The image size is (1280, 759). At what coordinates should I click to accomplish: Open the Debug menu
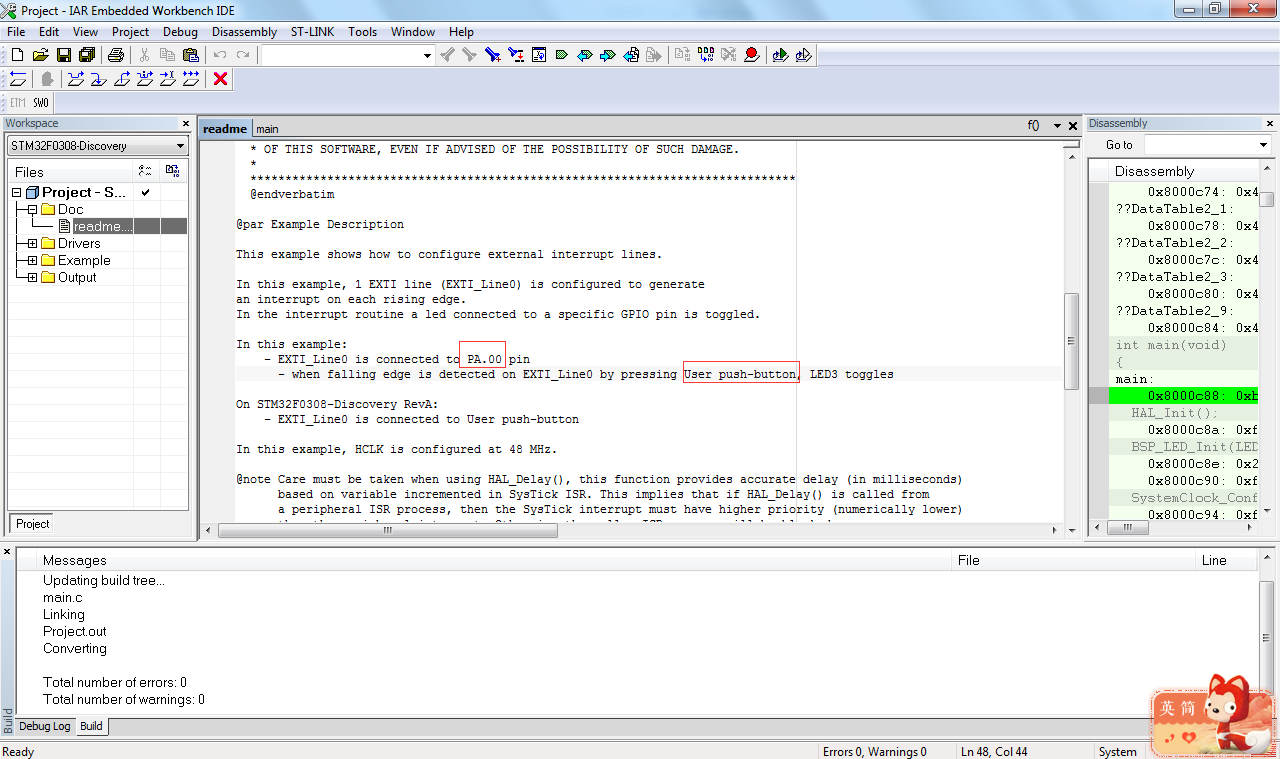click(180, 32)
